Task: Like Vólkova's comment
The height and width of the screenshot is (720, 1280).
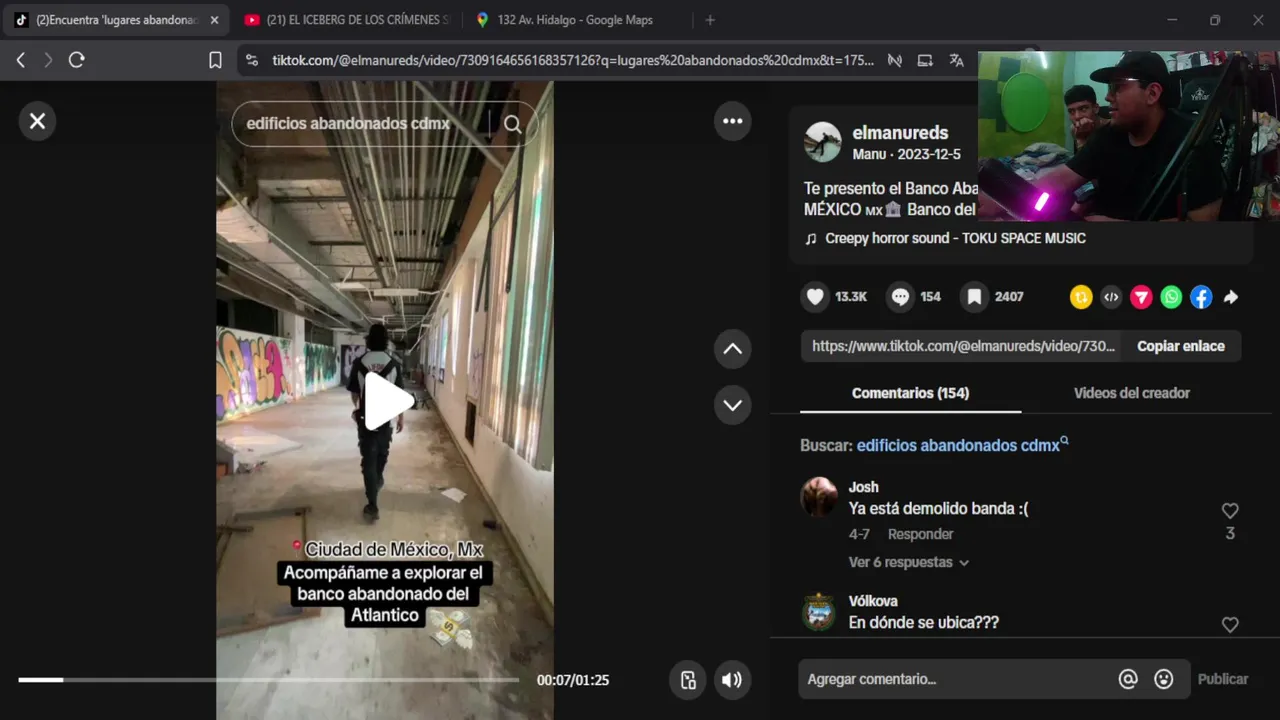Action: (x=1230, y=625)
